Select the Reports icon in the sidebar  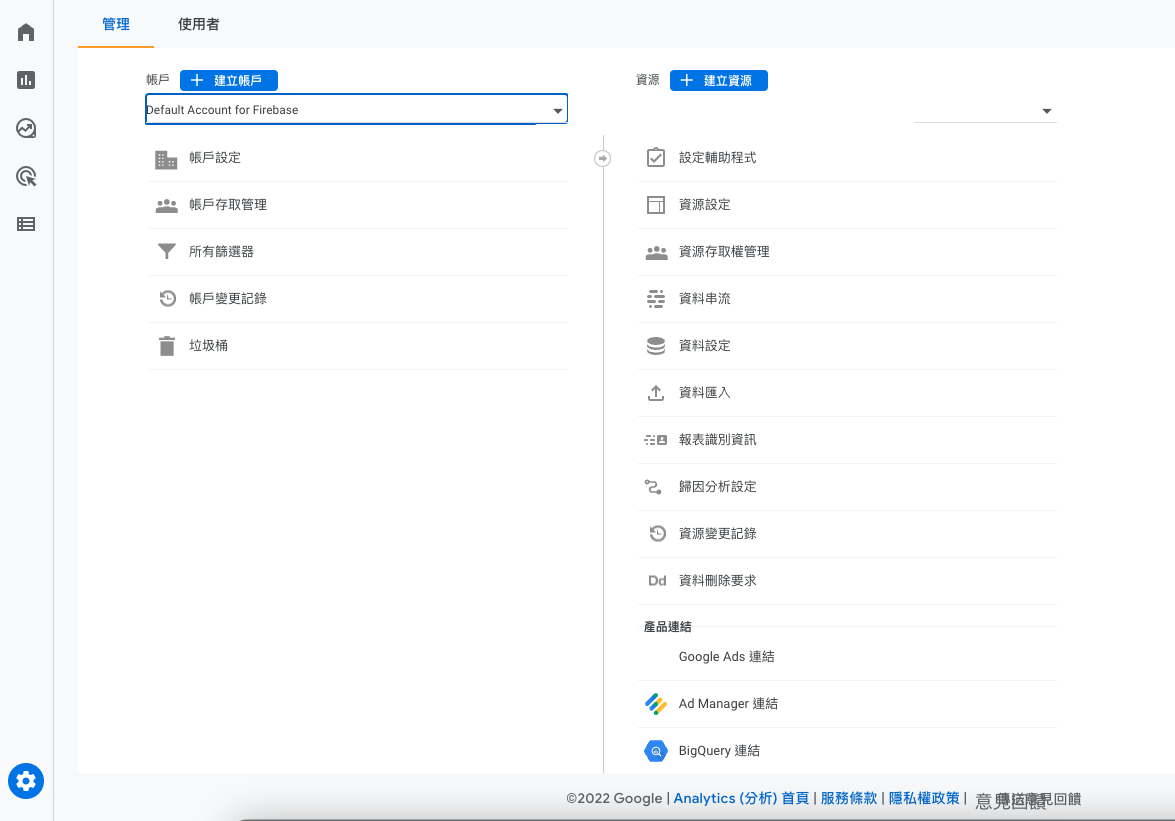coord(25,80)
